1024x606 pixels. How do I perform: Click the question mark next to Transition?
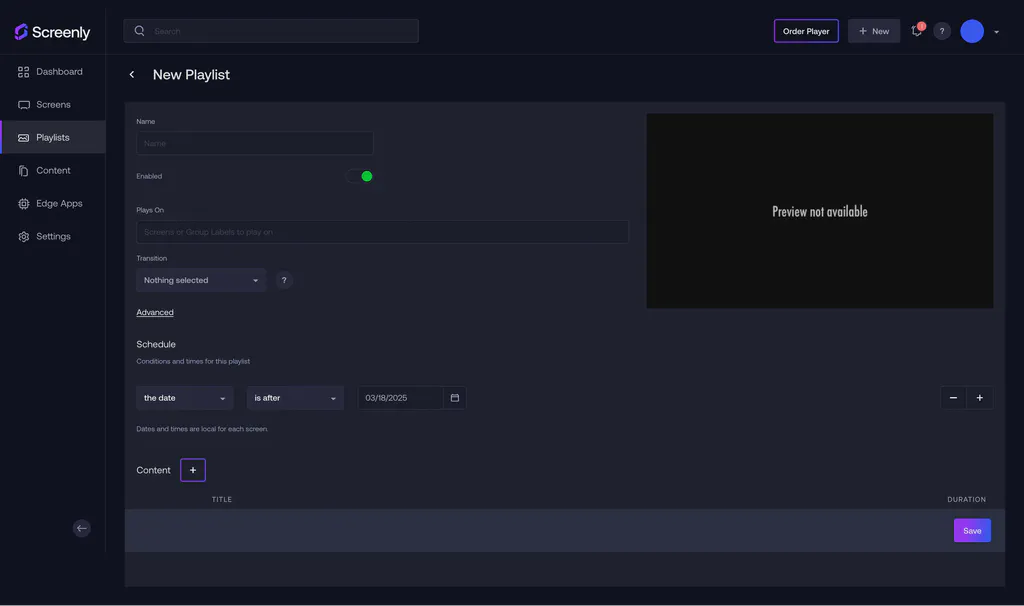coord(284,280)
